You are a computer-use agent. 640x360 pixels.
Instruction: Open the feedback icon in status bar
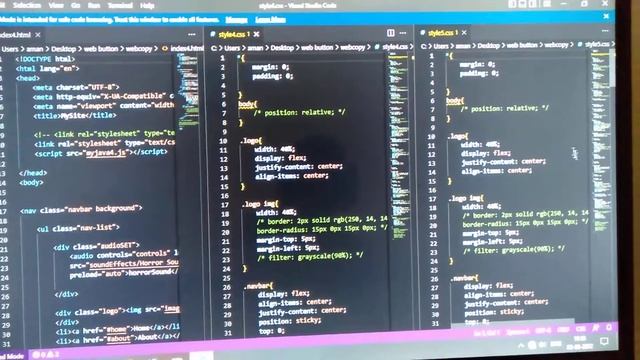click(x=596, y=328)
